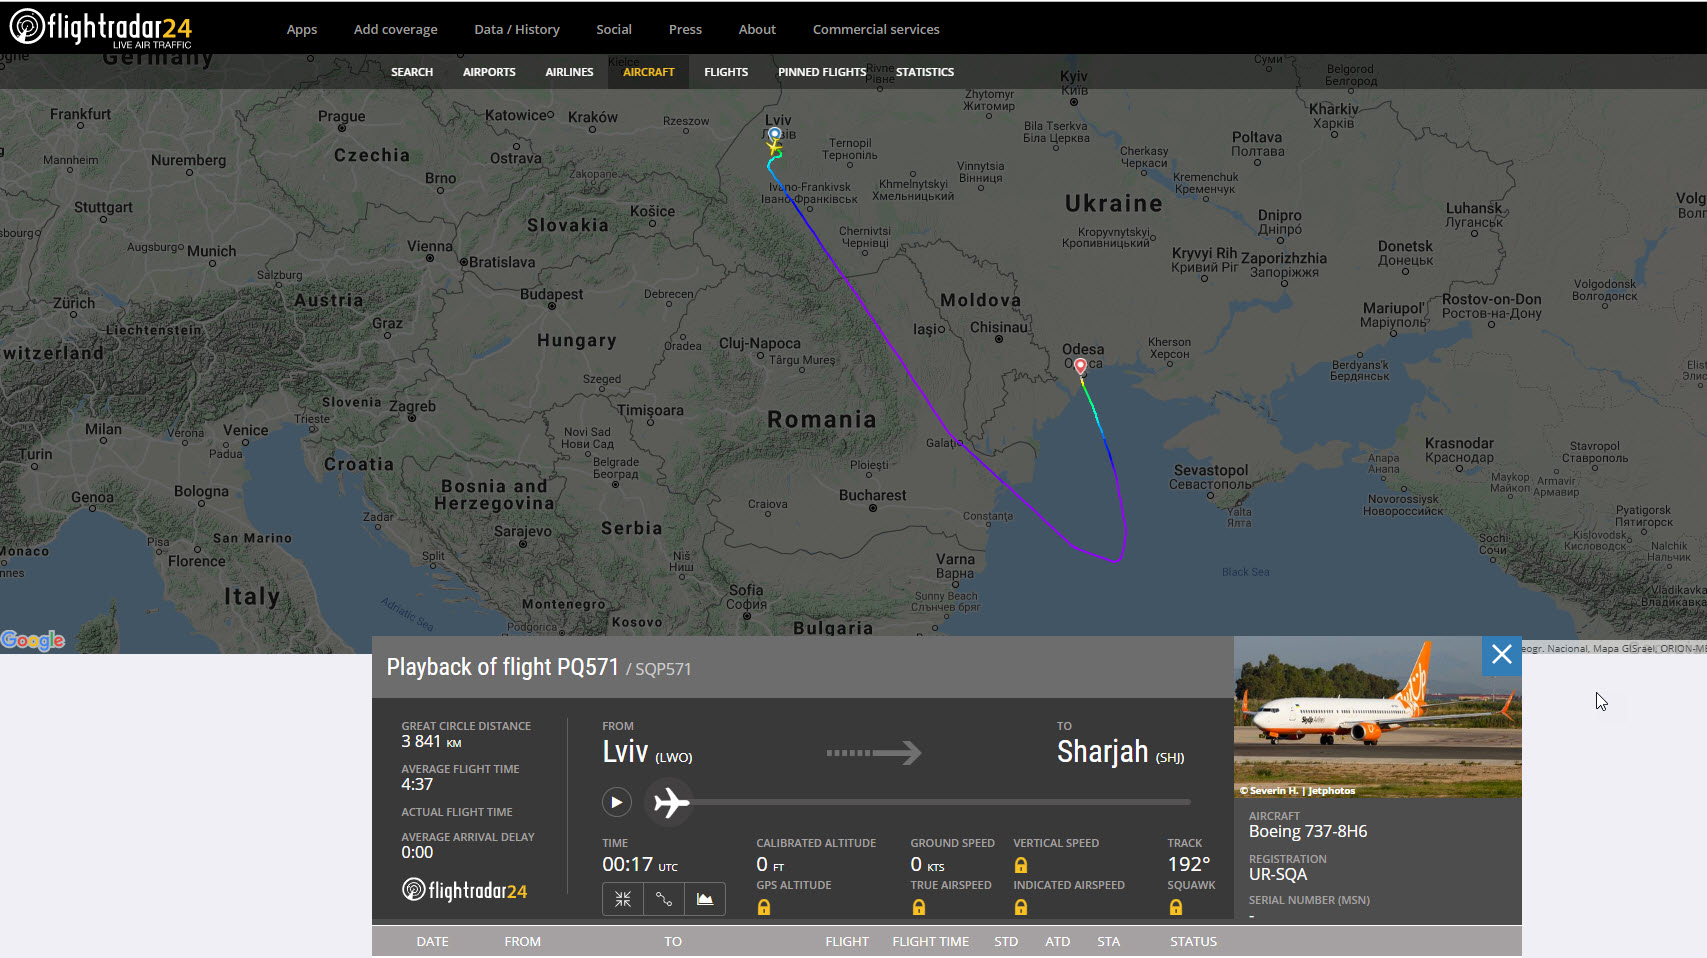Go to the Statistics tab

(924, 72)
